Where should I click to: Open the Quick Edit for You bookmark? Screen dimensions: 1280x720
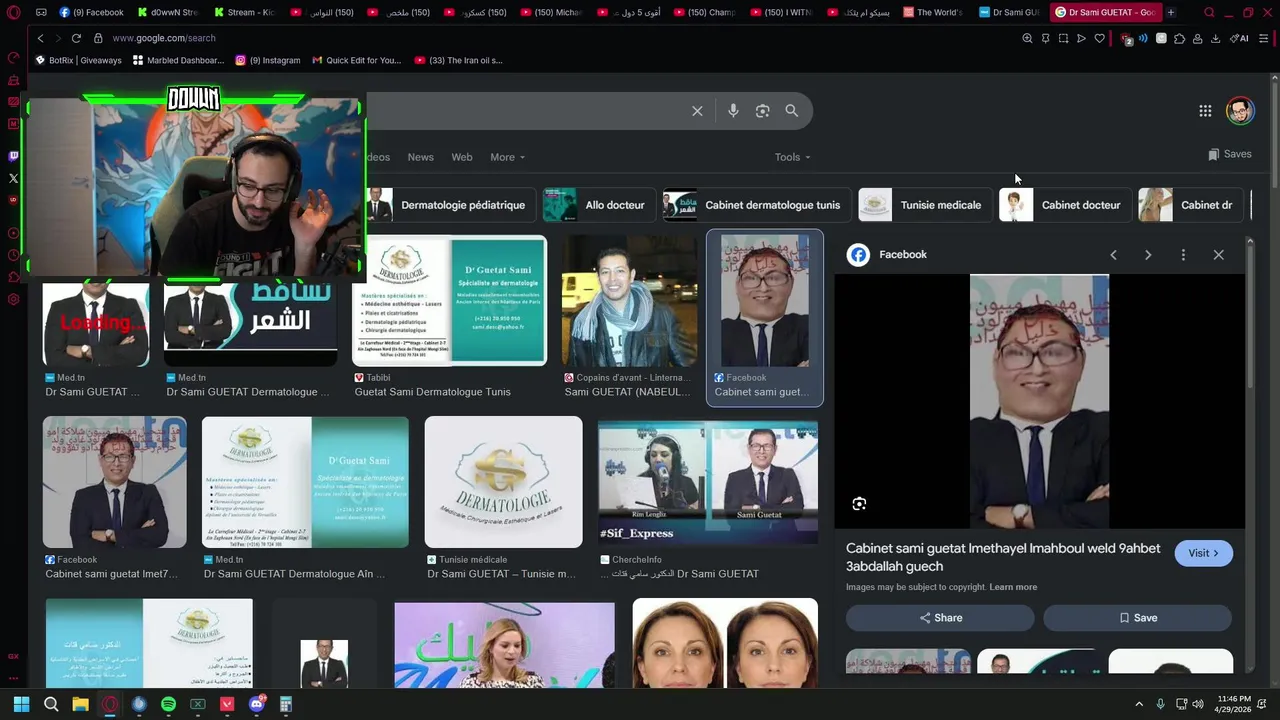[357, 60]
